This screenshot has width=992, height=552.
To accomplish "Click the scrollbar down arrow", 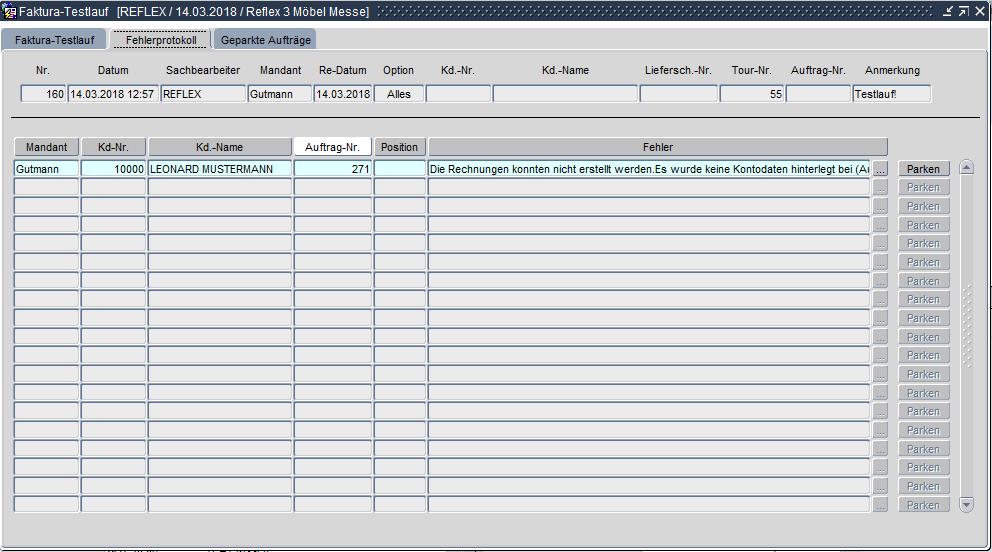I will [x=966, y=505].
